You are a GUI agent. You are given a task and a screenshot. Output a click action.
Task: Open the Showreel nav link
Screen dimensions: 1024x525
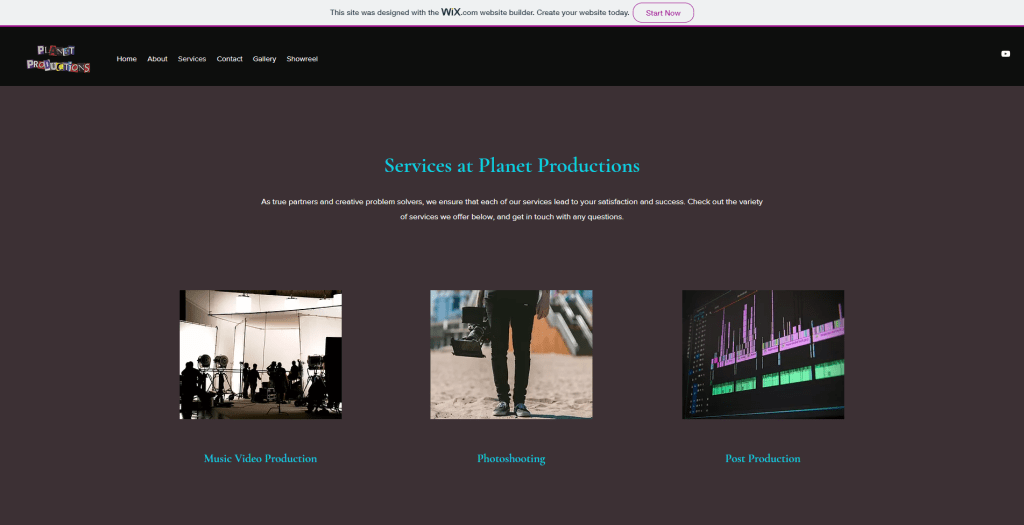[302, 59]
